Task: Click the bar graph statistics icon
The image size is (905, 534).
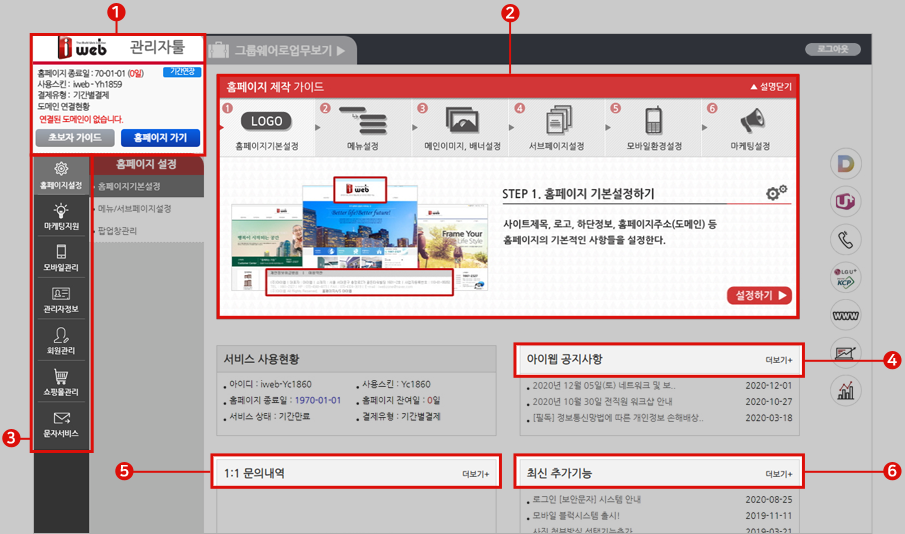Action: (846, 391)
